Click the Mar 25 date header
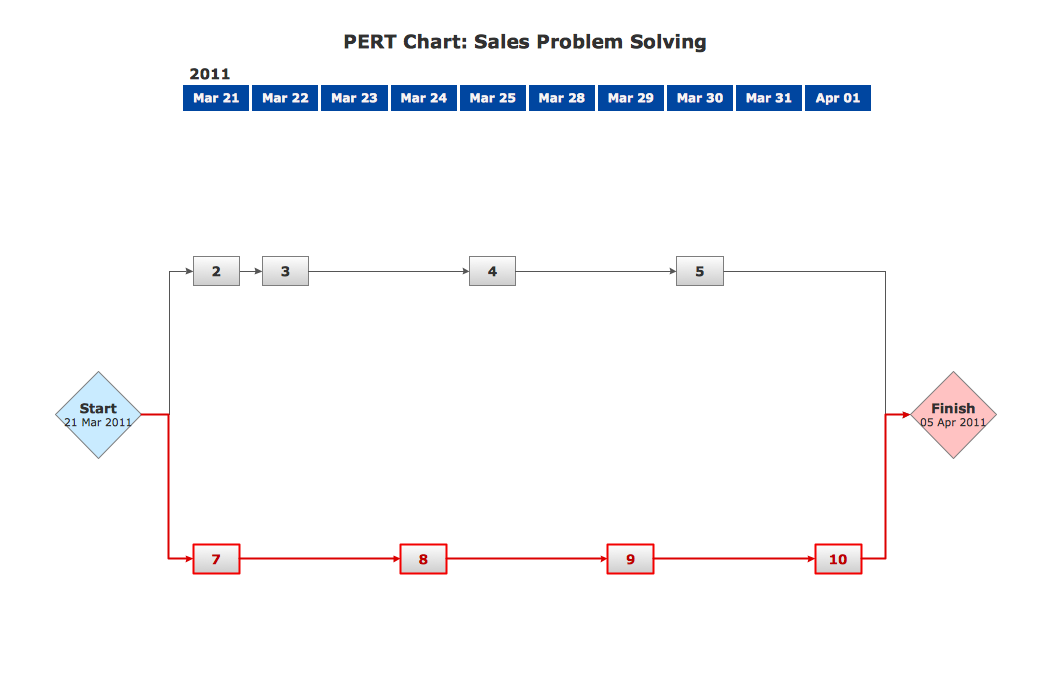The width and height of the screenshot is (1050, 700). click(492, 98)
